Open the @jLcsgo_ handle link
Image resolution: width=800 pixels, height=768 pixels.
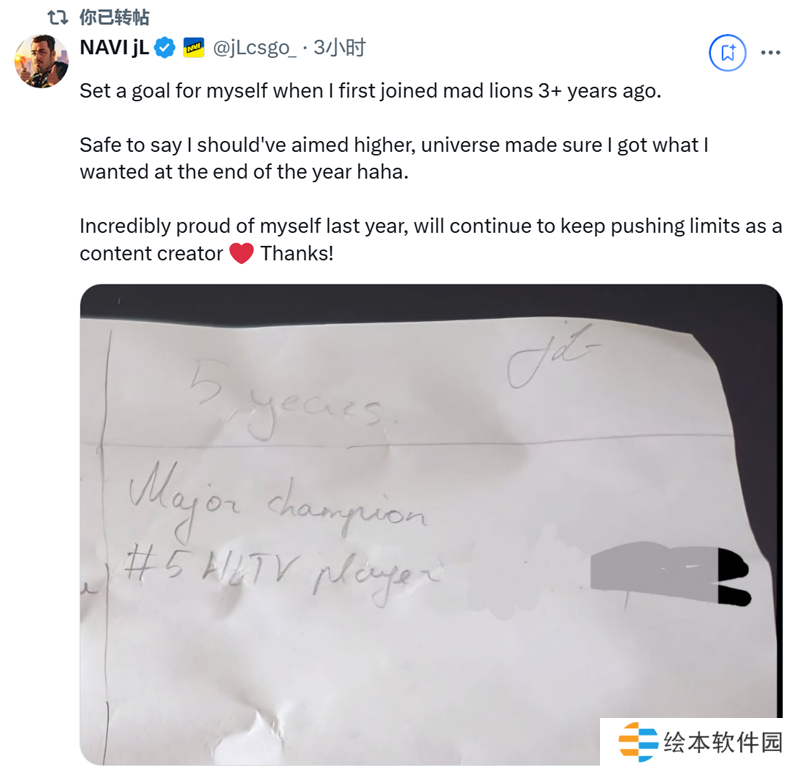tap(254, 48)
